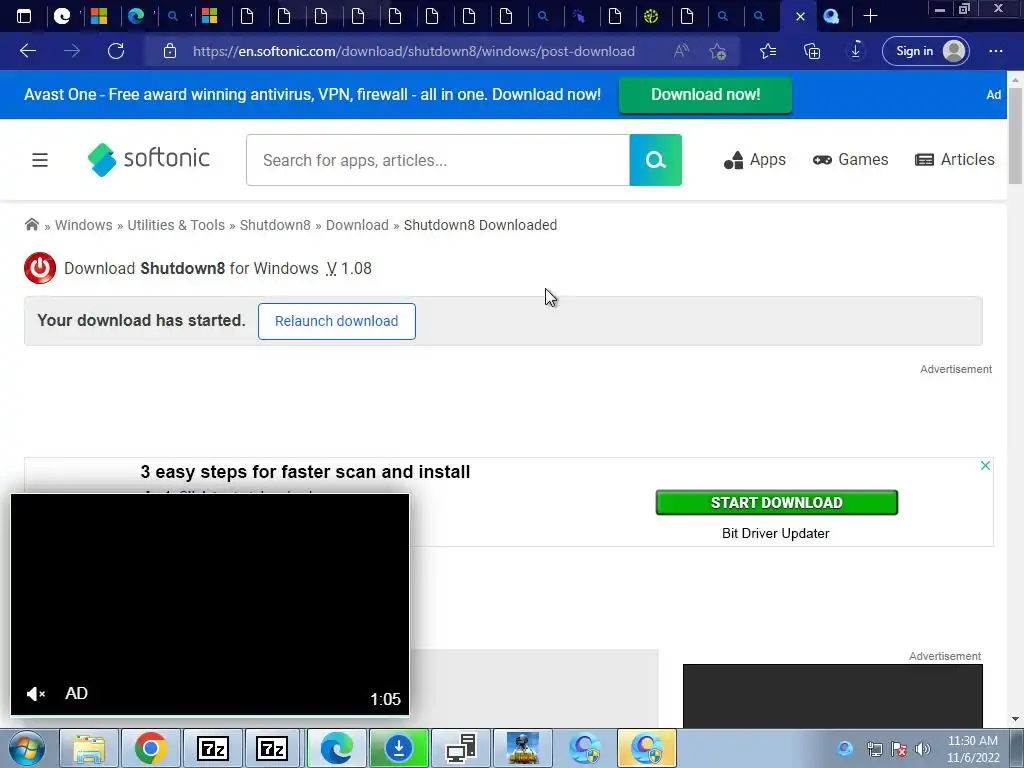Click the Softonic logo
This screenshot has width=1024, height=768.
click(x=149, y=159)
